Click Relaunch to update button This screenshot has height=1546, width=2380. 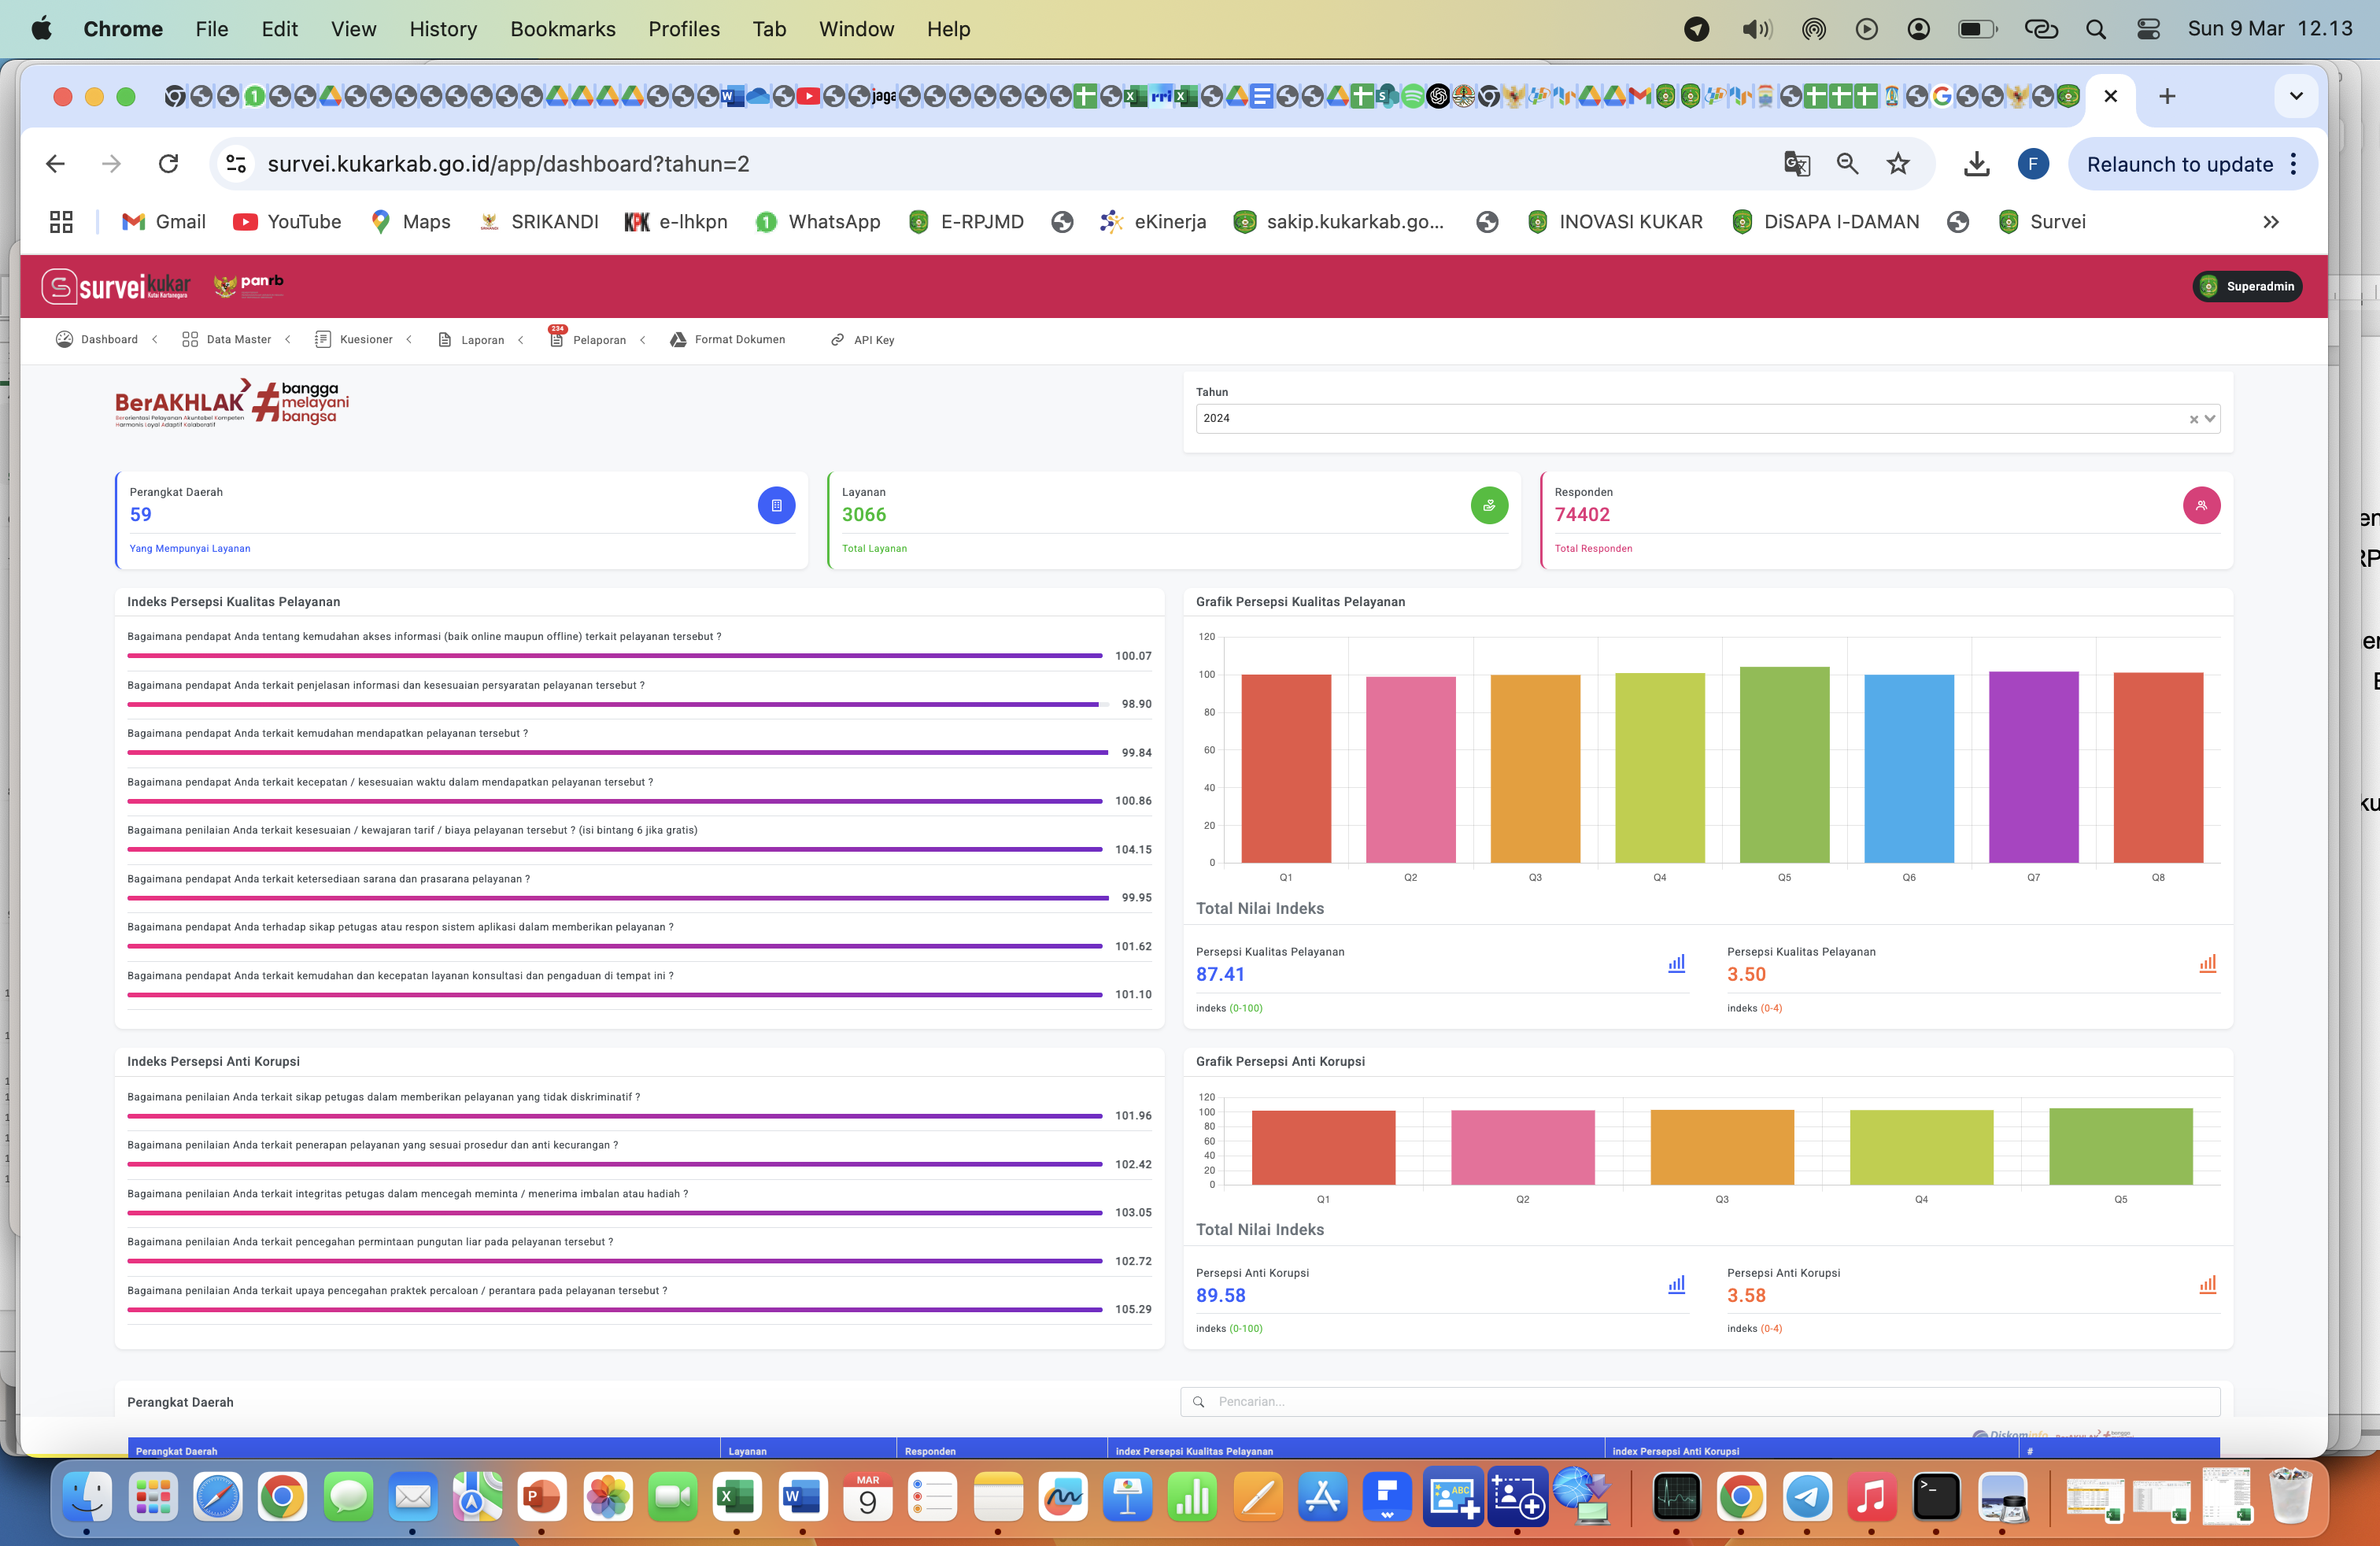point(2179,164)
